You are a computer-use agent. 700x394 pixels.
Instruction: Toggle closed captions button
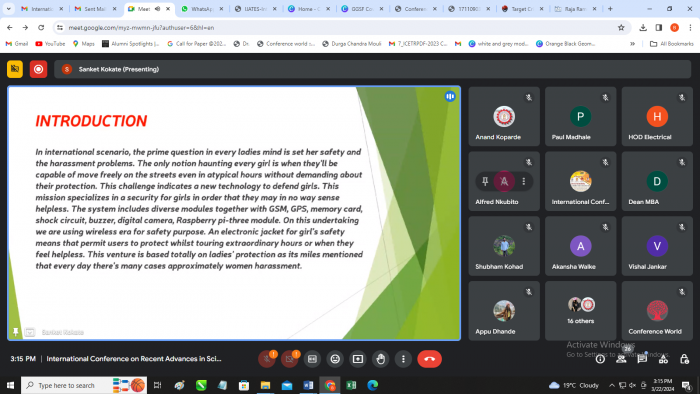[312, 359]
